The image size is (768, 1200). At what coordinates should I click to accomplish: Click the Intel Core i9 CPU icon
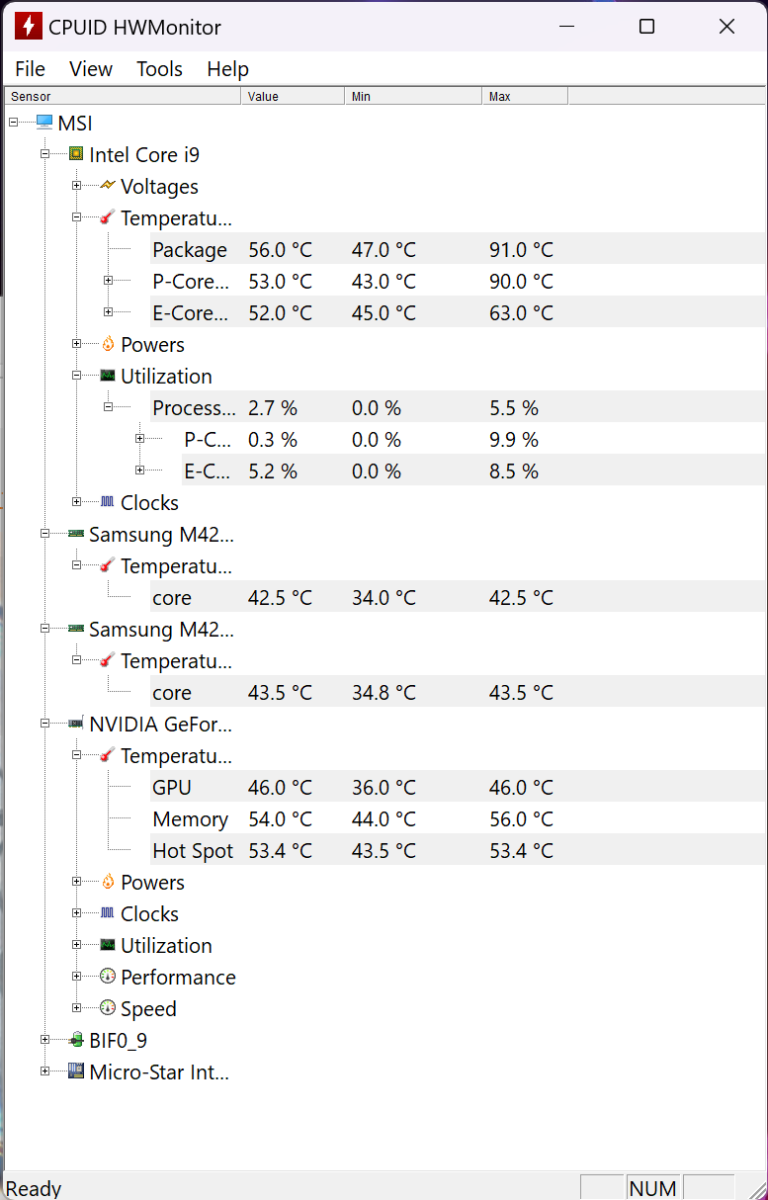tap(76, 155)
